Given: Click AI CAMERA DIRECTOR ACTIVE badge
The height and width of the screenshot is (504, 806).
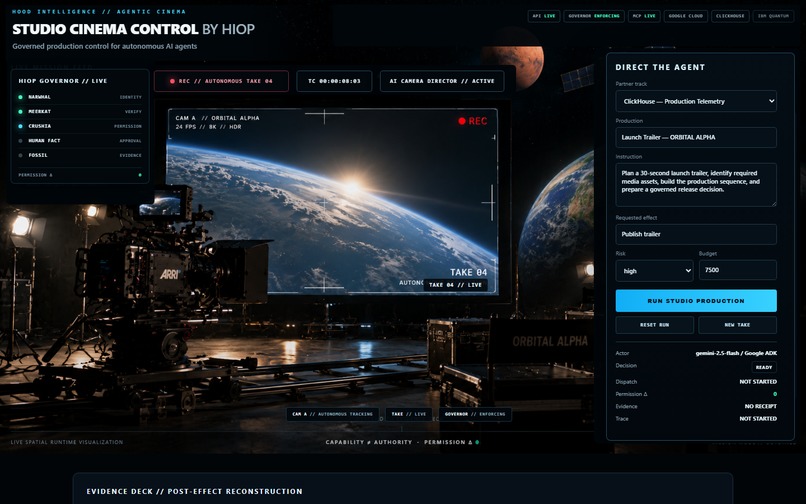Looking at the screenshot, I should pyautogui.click(x=442, y=81).
